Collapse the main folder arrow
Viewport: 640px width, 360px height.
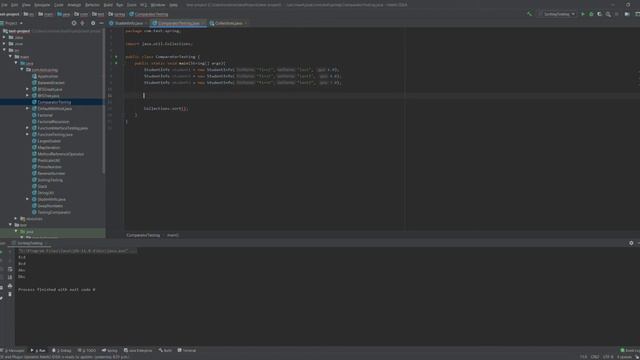tap(10, 57)
